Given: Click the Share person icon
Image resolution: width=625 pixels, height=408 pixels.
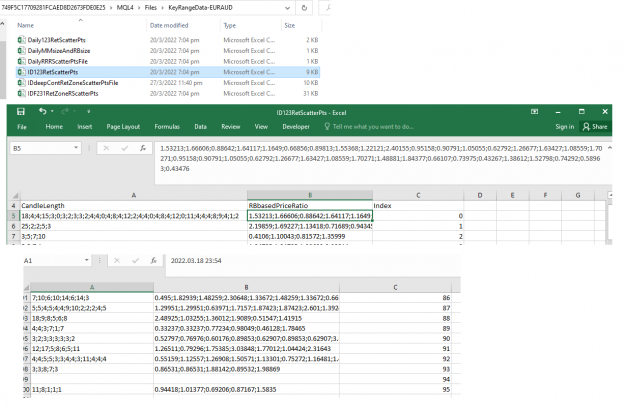Looking at the screenshot, I should [x=586, y=127].
